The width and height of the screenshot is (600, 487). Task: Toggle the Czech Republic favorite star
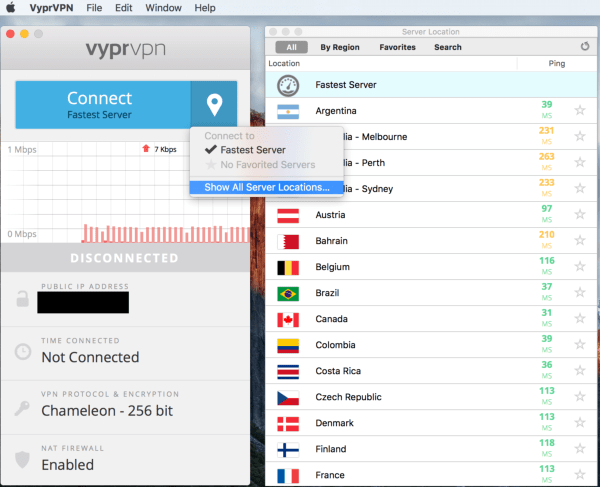tap(580, 396)
